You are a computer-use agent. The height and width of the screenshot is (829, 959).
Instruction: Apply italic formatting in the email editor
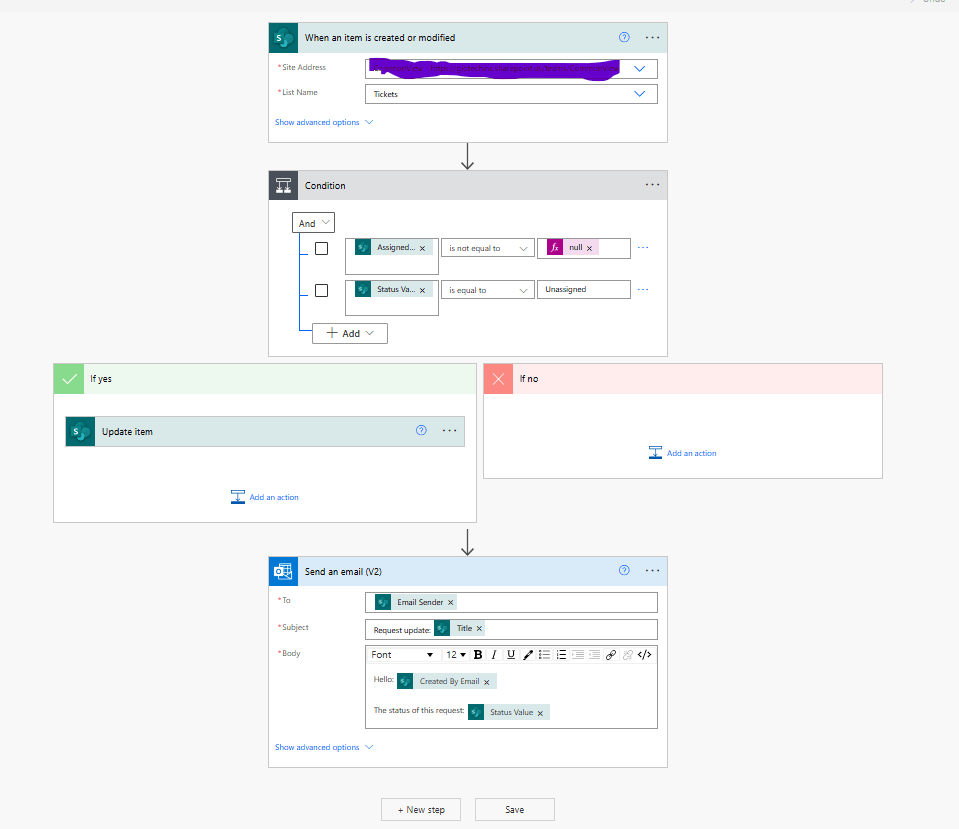point(494,654)
